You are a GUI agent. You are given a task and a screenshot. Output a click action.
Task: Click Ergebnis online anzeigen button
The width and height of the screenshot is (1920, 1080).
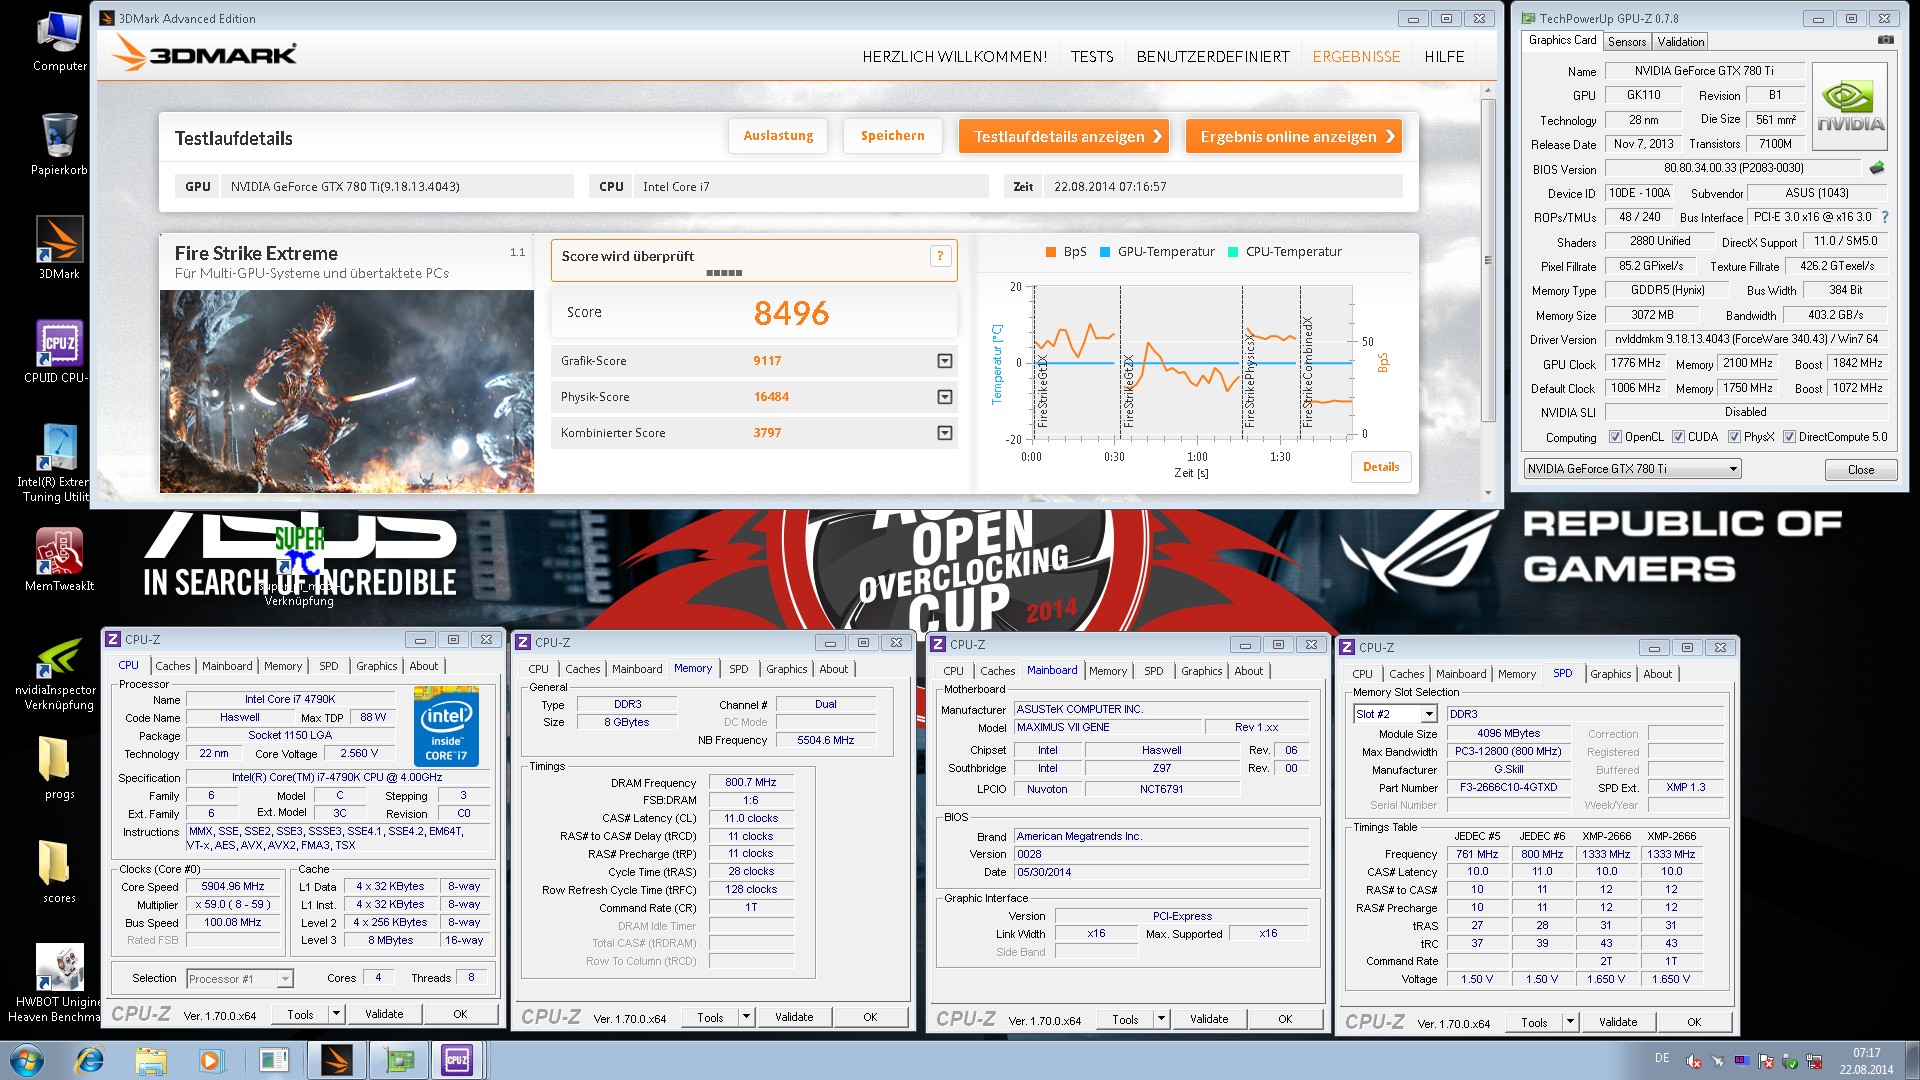[1294, 136]
